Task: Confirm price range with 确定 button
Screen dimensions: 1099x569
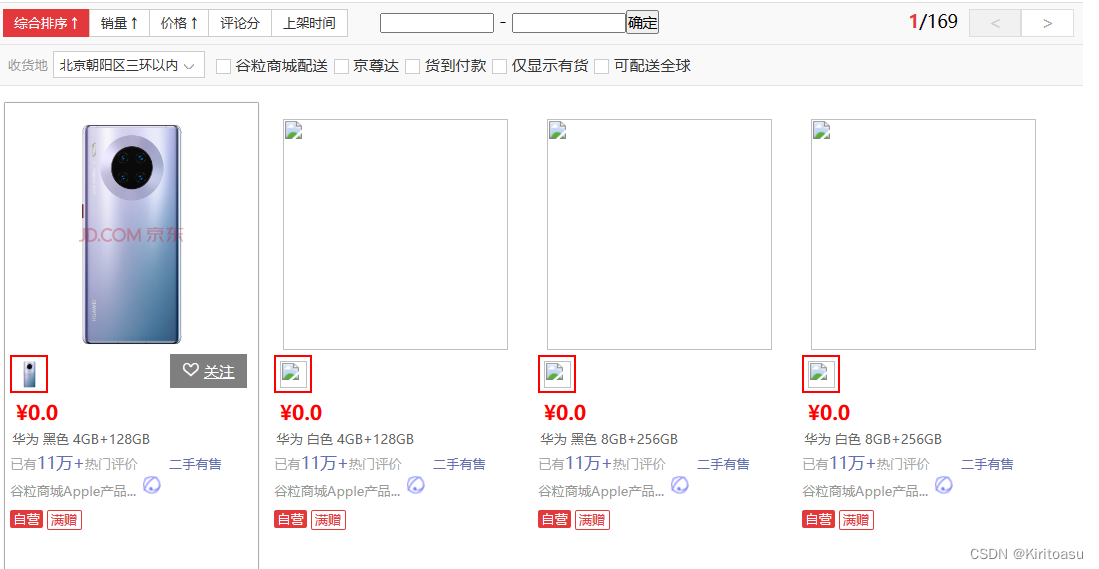Action: coord(642,23)
